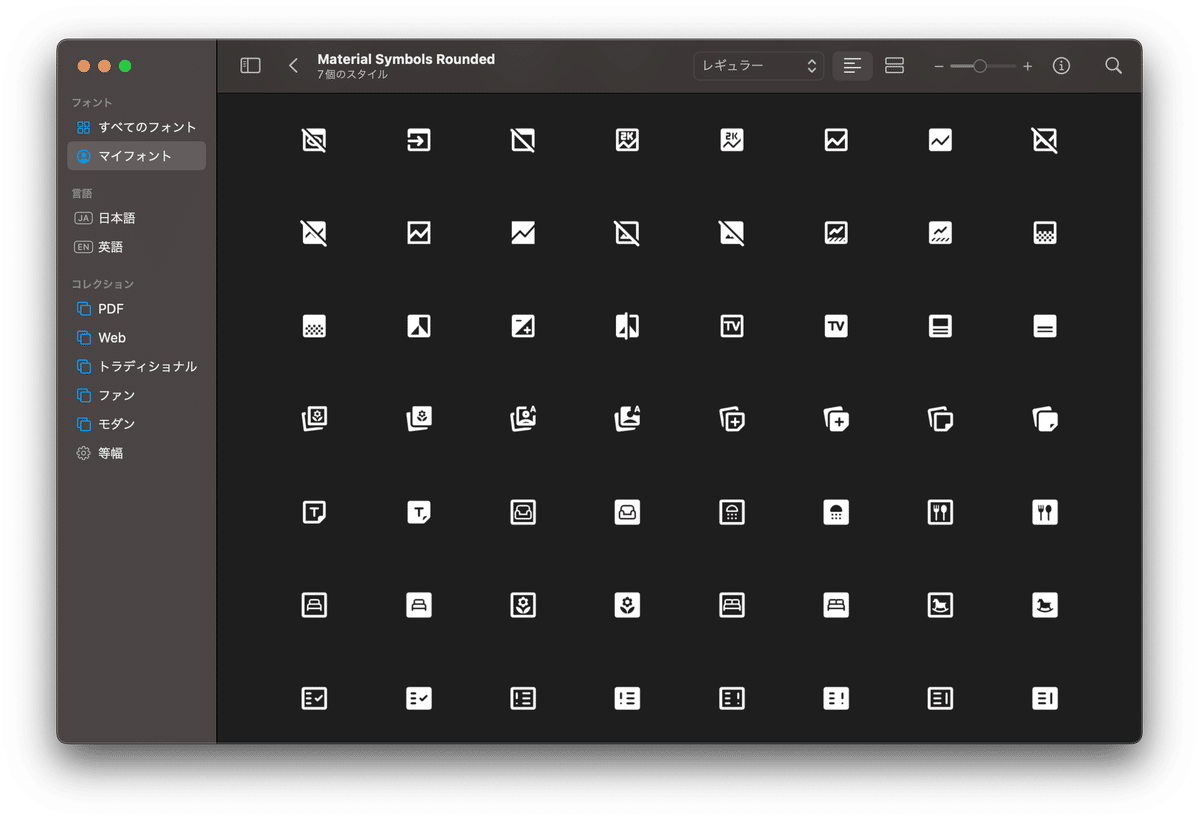Choose the contrast triangle glyph left of the exposure glyph

[419, 326]
